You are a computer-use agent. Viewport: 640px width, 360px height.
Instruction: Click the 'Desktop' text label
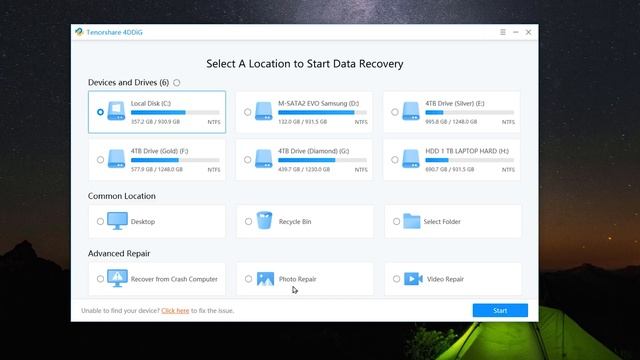click(143, 222)
